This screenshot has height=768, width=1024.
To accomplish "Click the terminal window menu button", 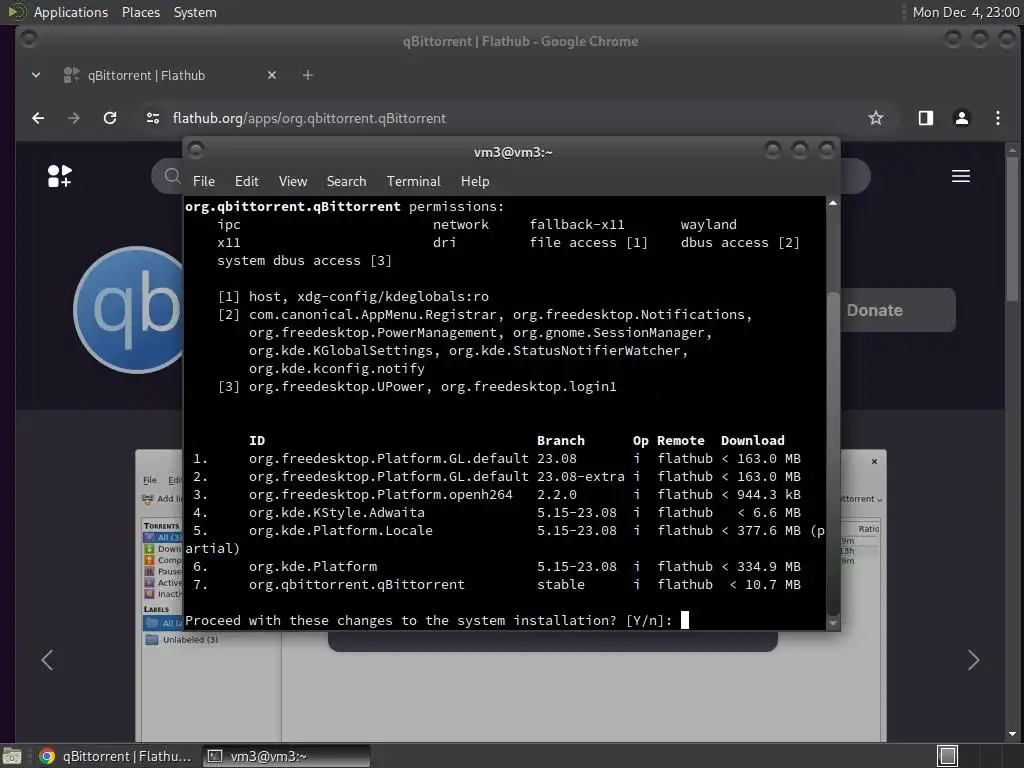I will click(x=196, y=151).
